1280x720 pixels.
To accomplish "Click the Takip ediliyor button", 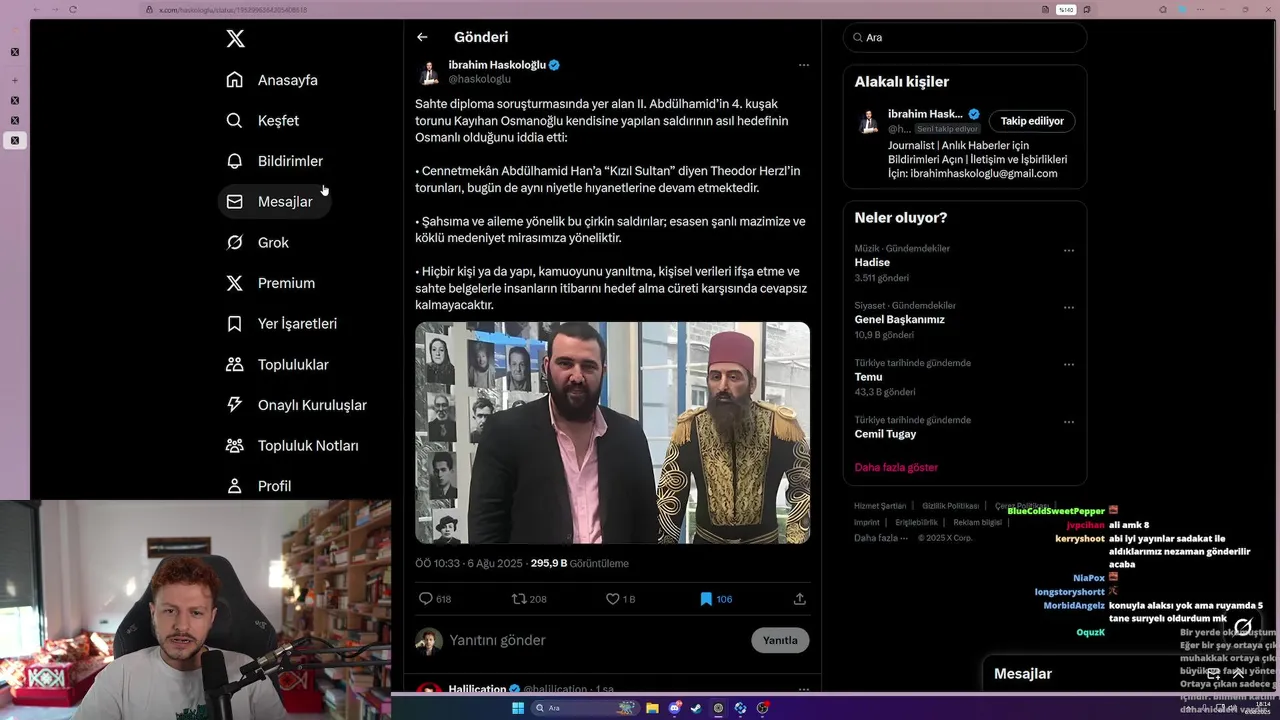I will (1032, 121).
